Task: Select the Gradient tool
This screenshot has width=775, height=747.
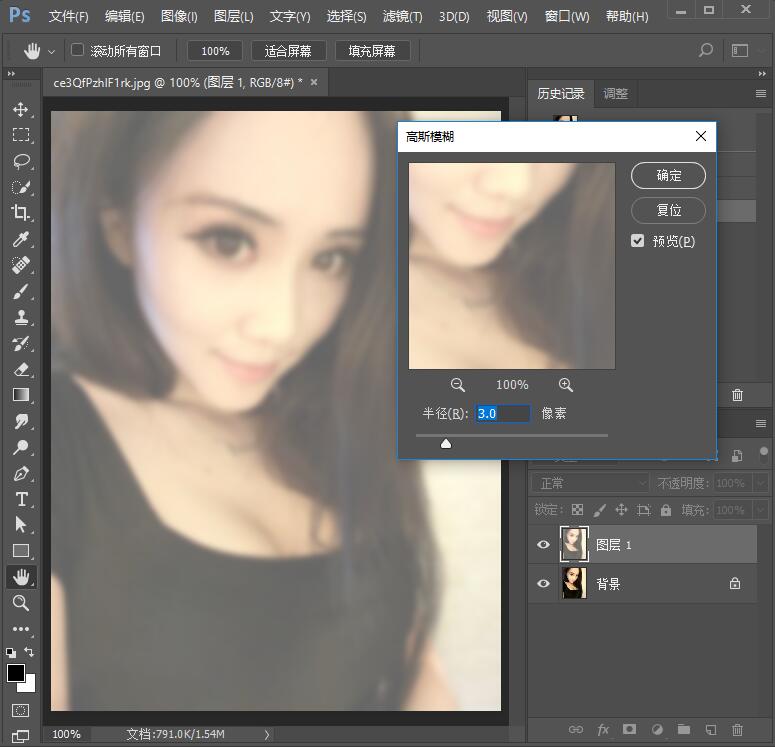Action: tap(21, 395)
